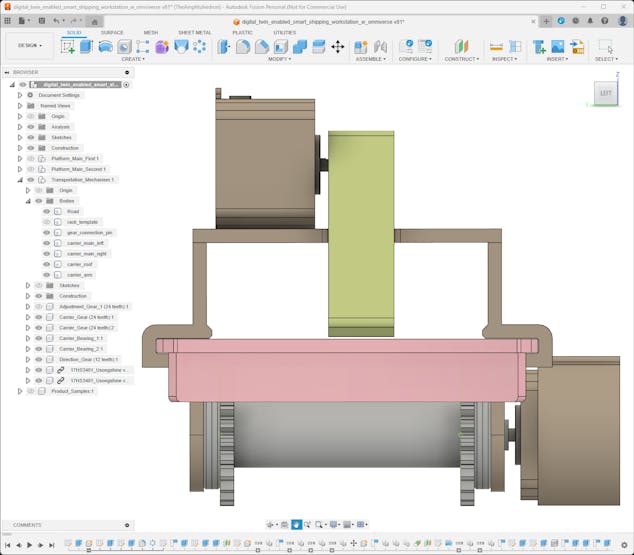Click the LEFT face of ViewCube

(605, 94)
